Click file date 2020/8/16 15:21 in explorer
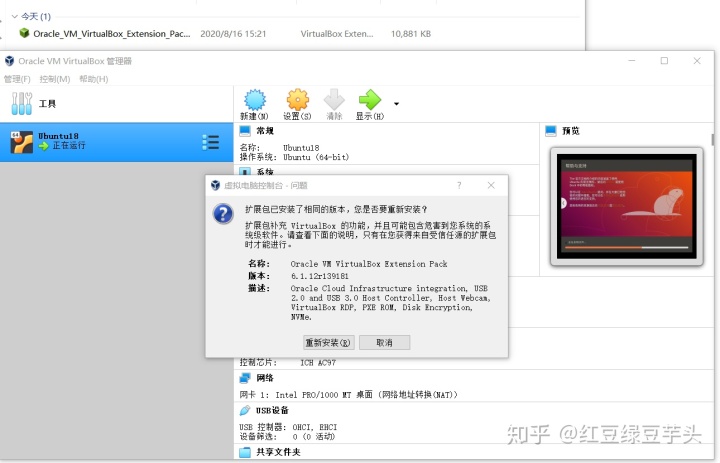Viewport: 720px width, 463px height. (x=233, y=34)
